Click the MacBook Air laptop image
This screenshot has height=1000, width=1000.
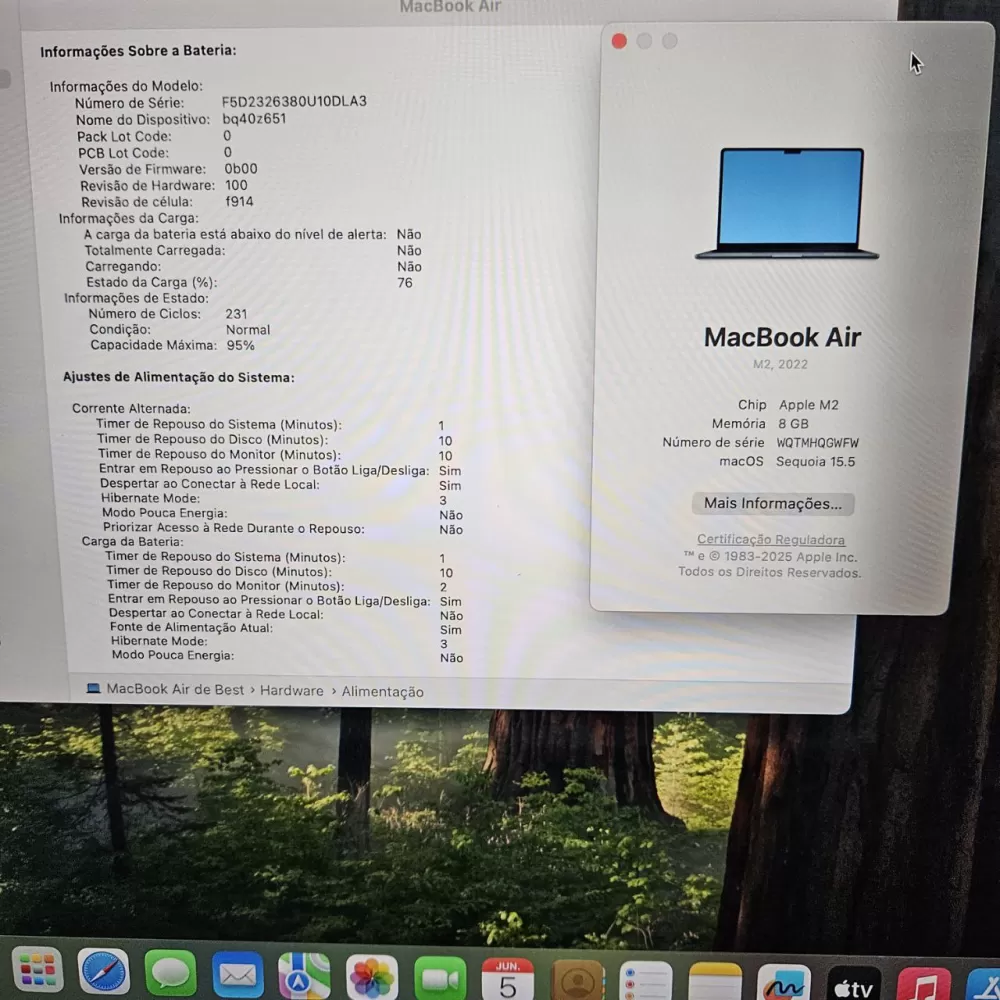pyautogui.click(x=788, y=203)
